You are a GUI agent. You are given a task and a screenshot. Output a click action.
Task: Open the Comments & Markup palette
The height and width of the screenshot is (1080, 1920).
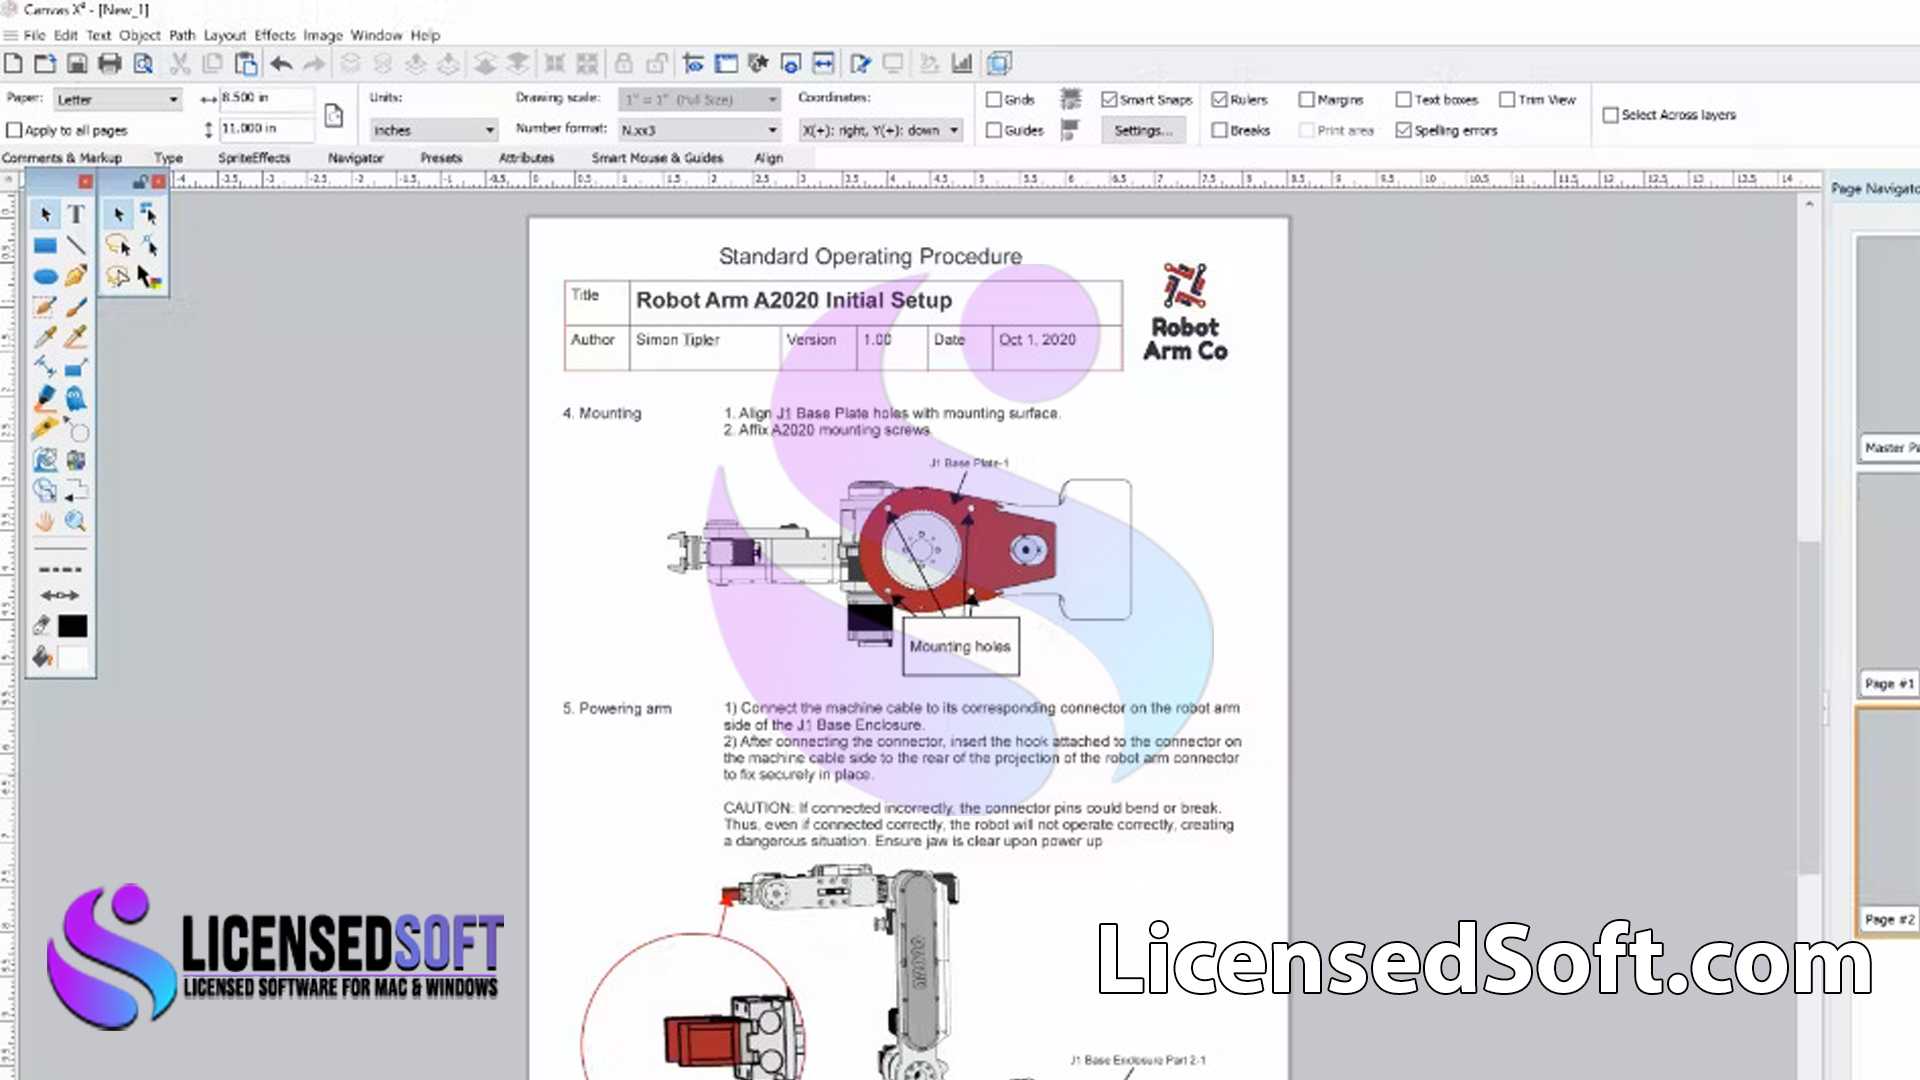click(62, 158)
